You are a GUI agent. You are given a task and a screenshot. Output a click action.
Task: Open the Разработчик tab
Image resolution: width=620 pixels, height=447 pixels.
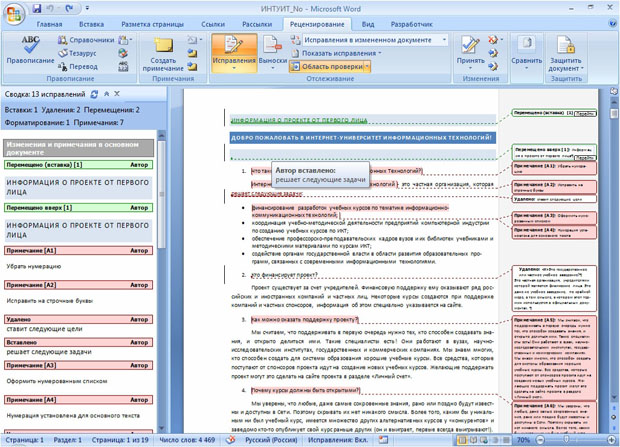pyautogui.click(x=412, y=24)
